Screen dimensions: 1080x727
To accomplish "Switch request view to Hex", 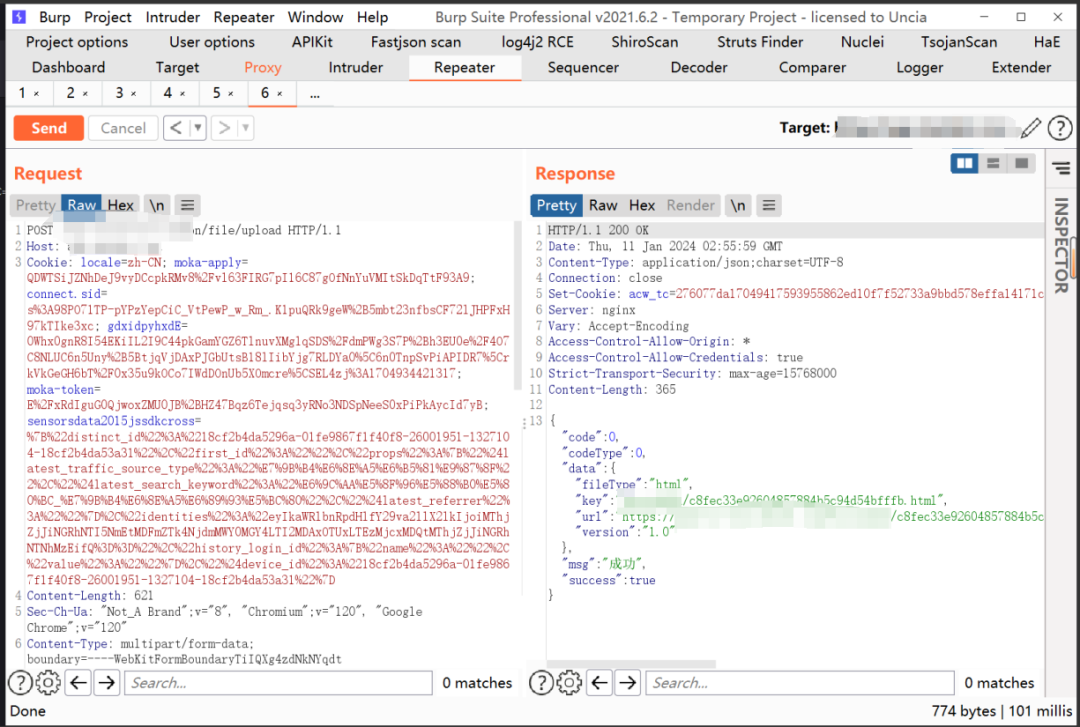I will pos(121,205).
